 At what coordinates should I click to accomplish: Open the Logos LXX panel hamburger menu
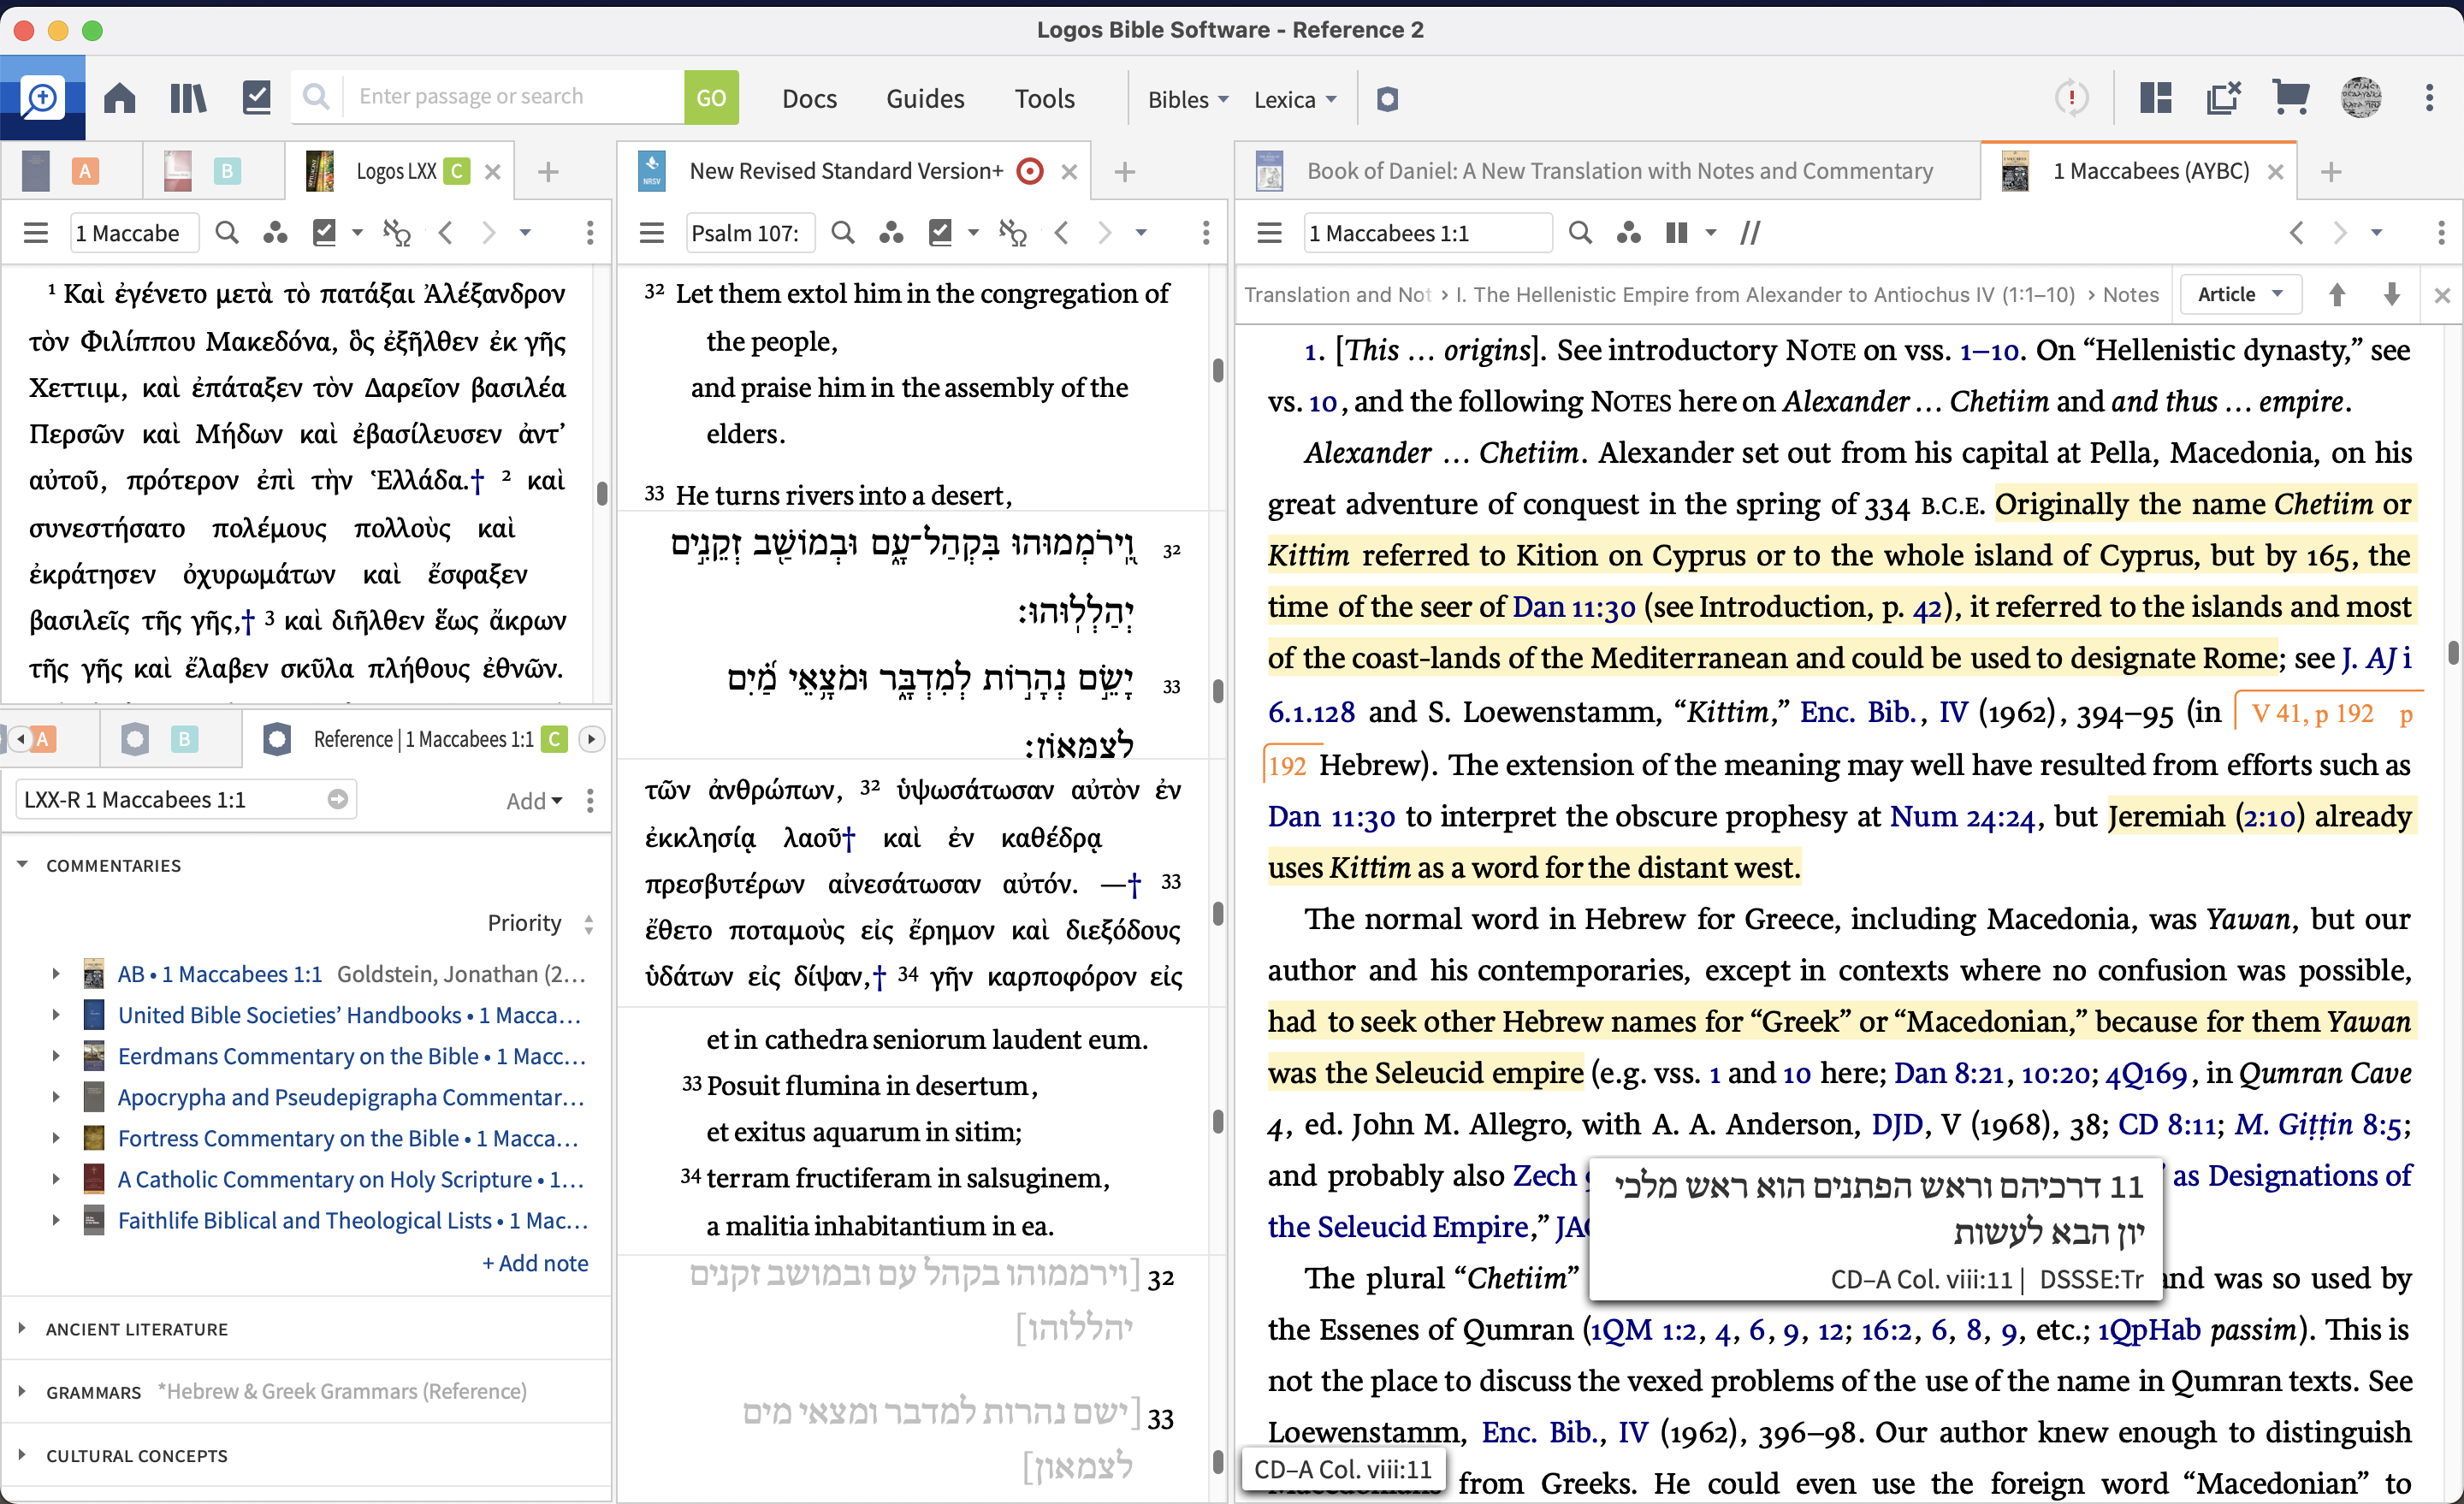[36, 233]
